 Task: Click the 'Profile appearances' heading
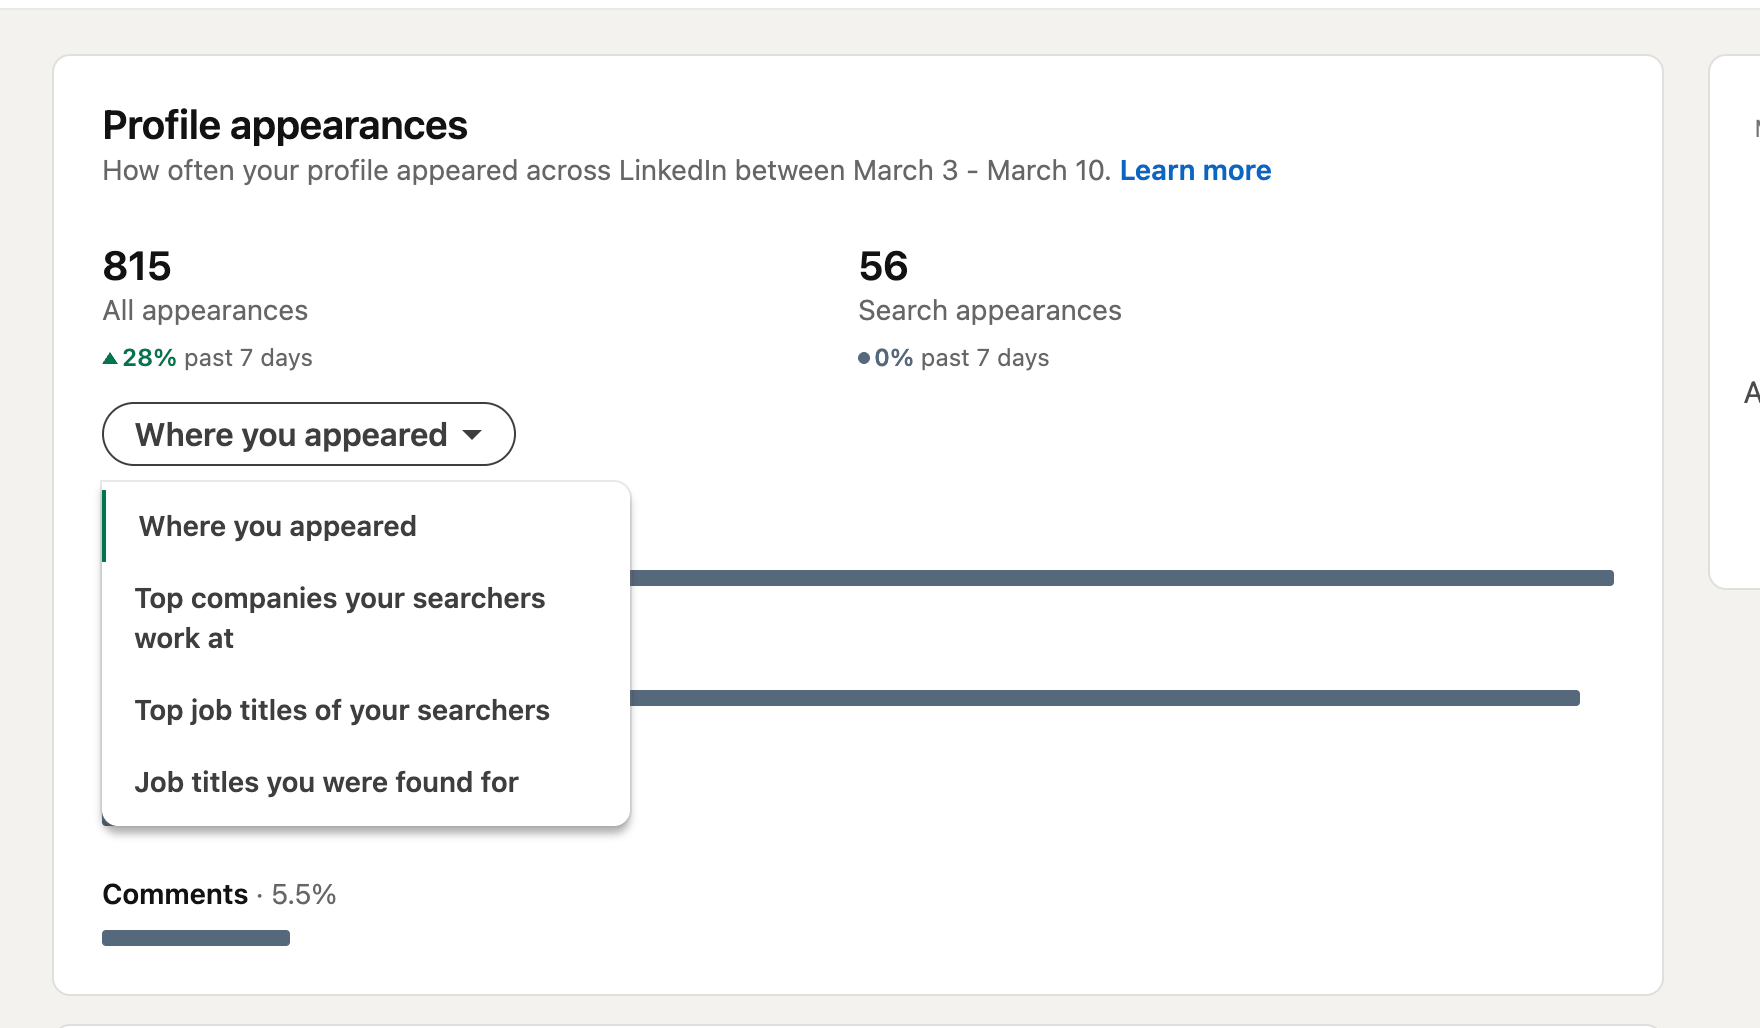(285, 126)
